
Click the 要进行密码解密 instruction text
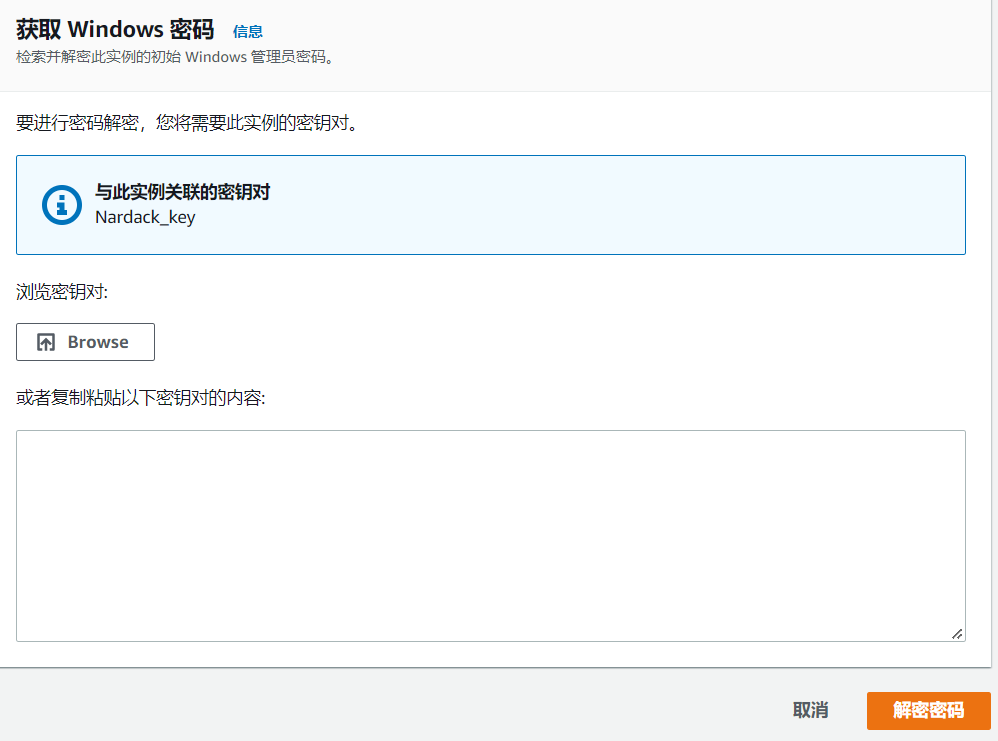188,122
